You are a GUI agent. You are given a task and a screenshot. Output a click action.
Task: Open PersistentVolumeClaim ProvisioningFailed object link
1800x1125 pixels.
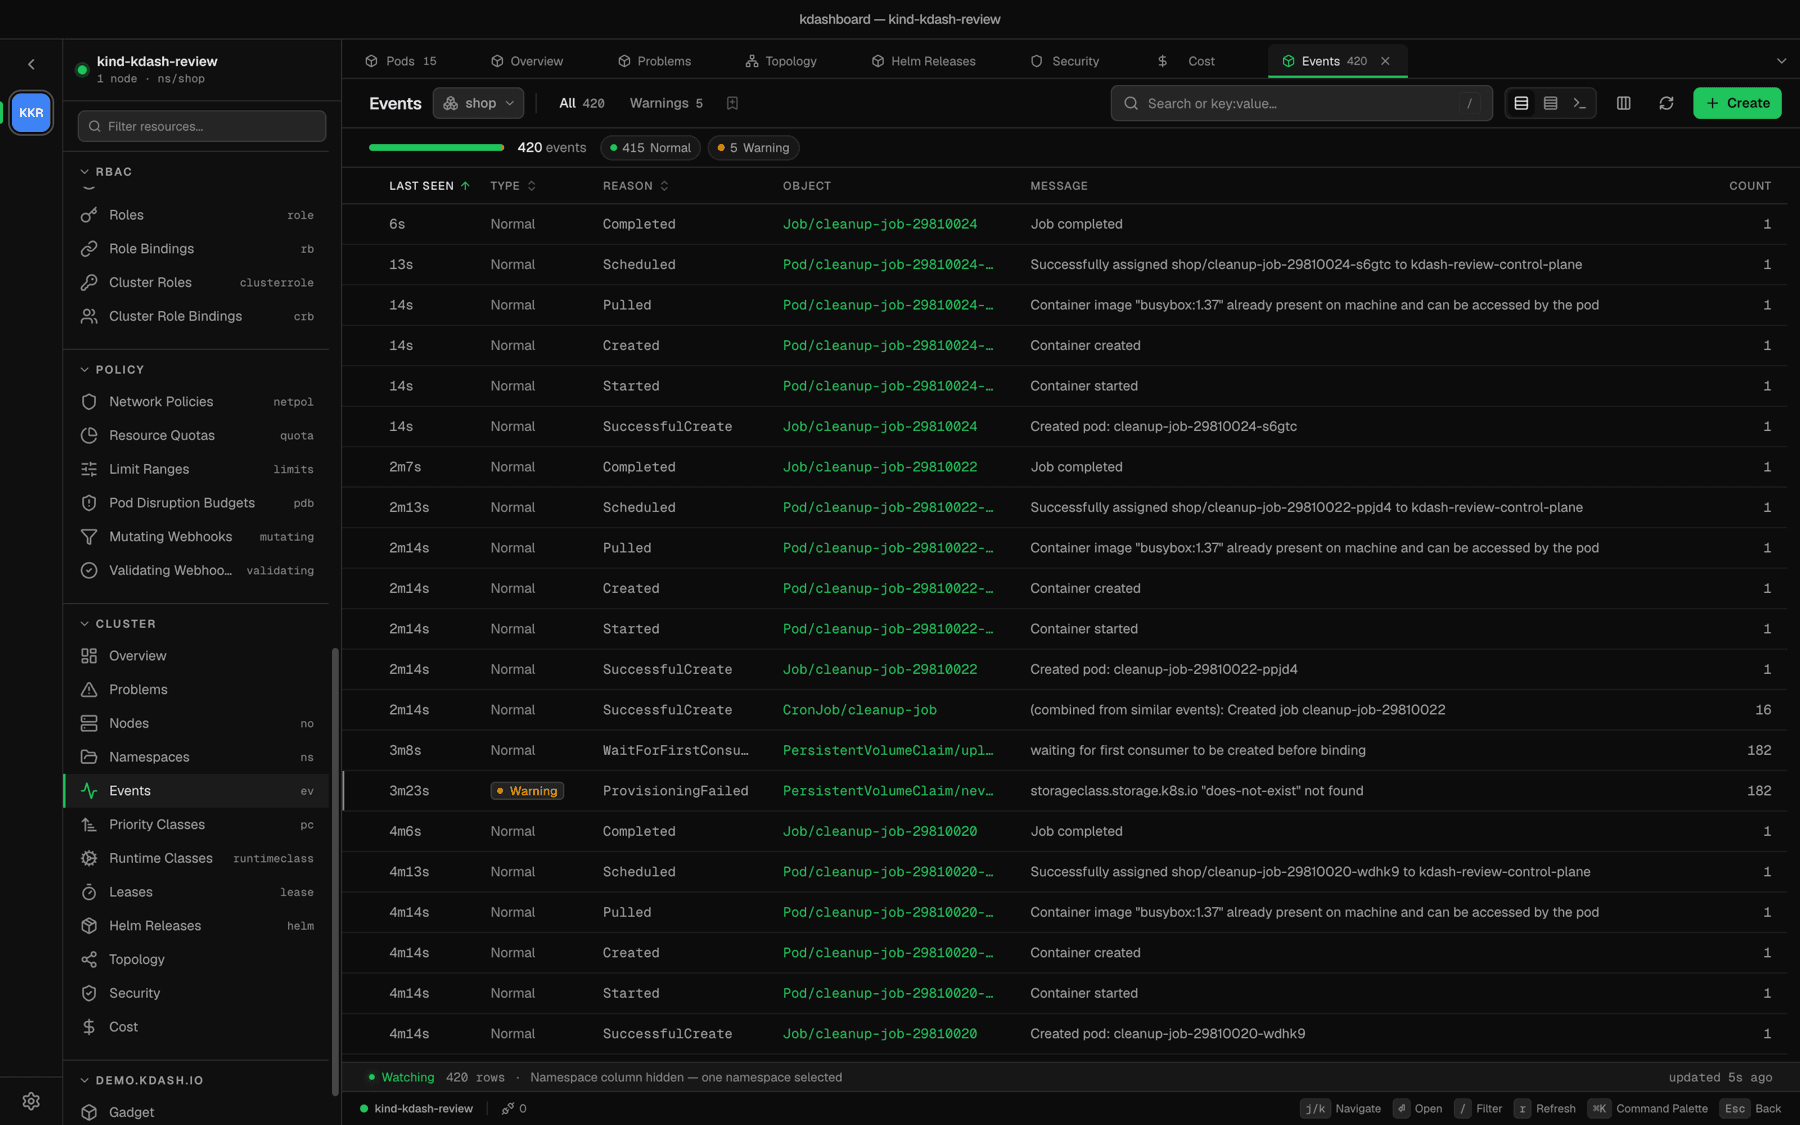pyautogui.click(x=888, y=791)
